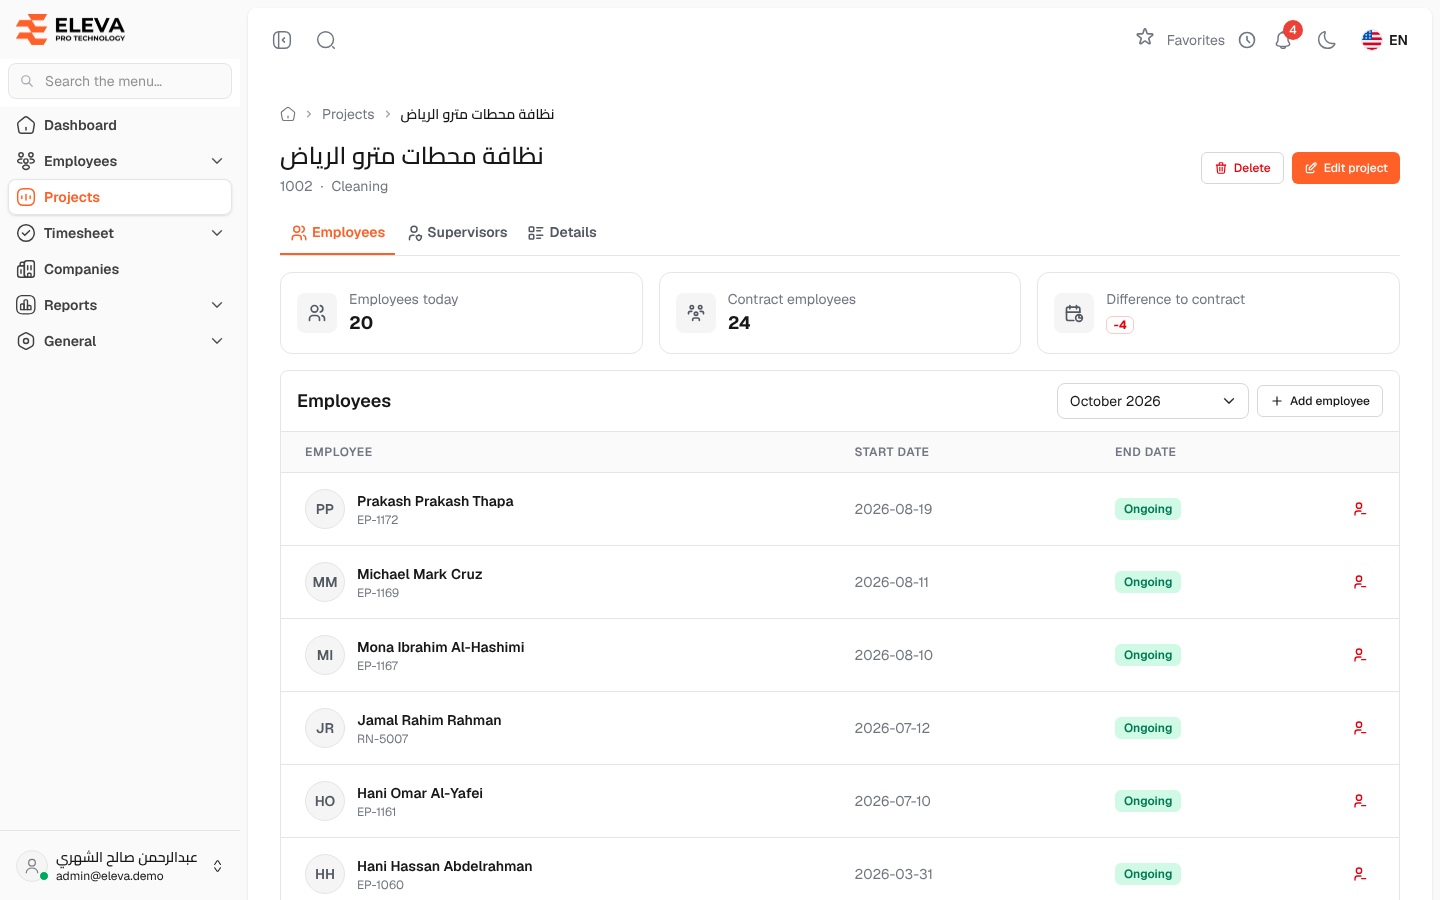Click the MM avatar for Michael Cruz
Viewport: 1440px width, 900px height.
(325, 582)
